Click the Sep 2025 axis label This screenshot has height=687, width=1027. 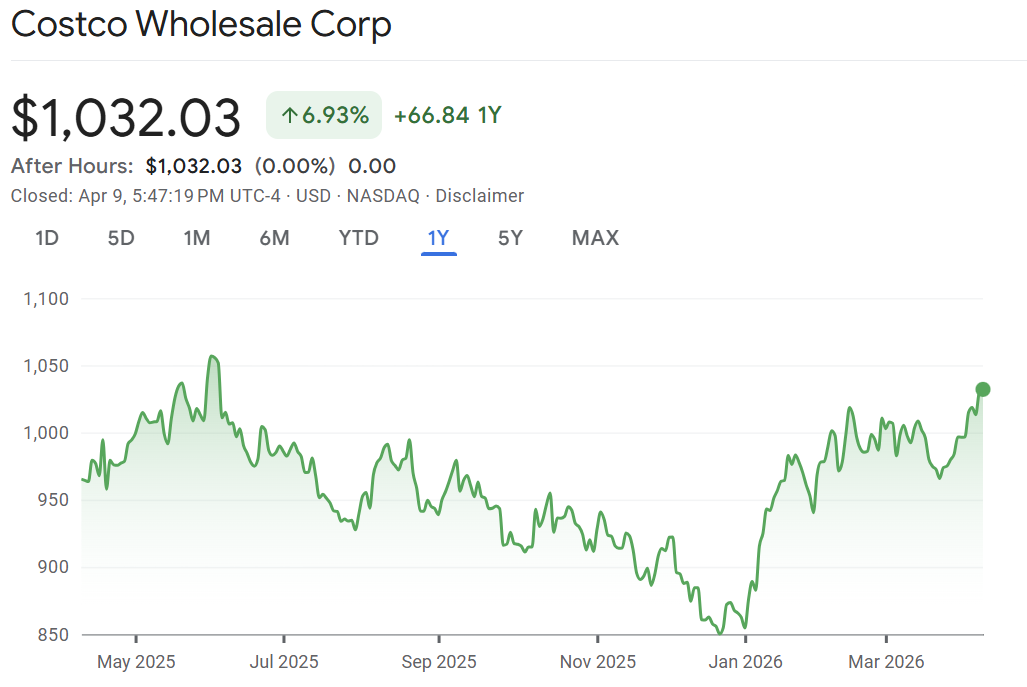(x=439, y=662)
